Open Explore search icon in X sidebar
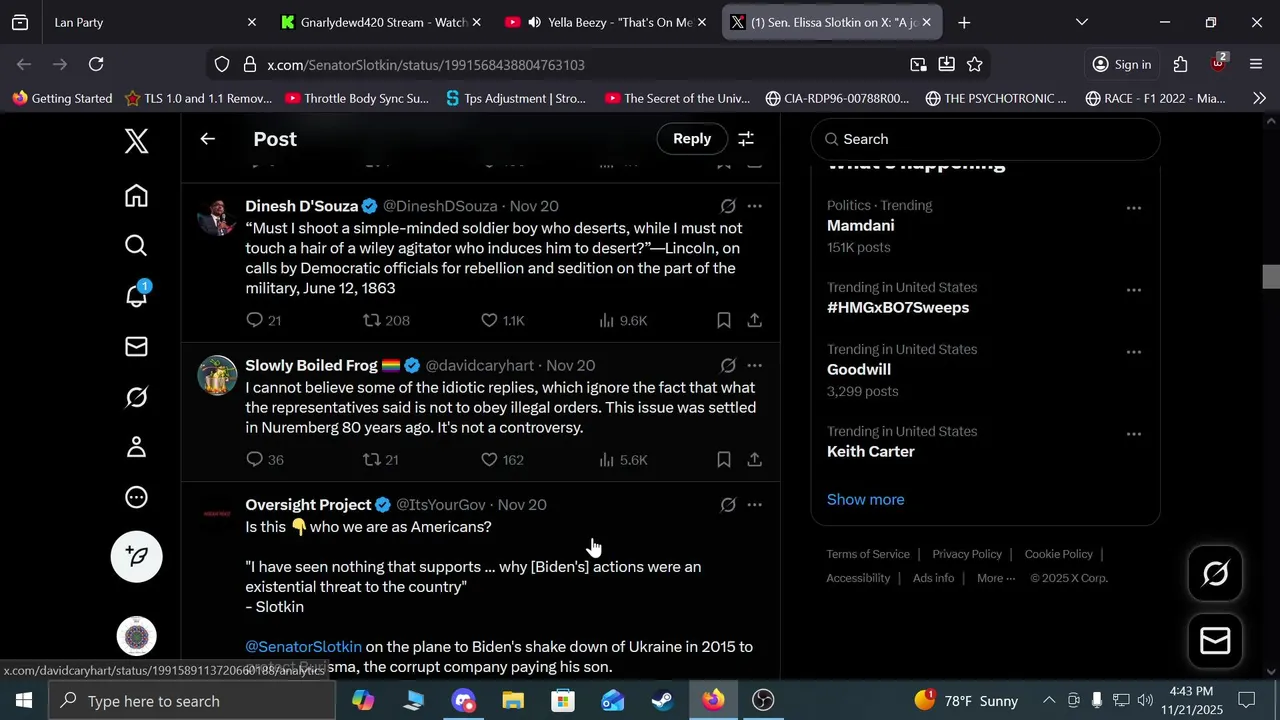Viewport: 1280px width, 720px height. pos(137,246)
